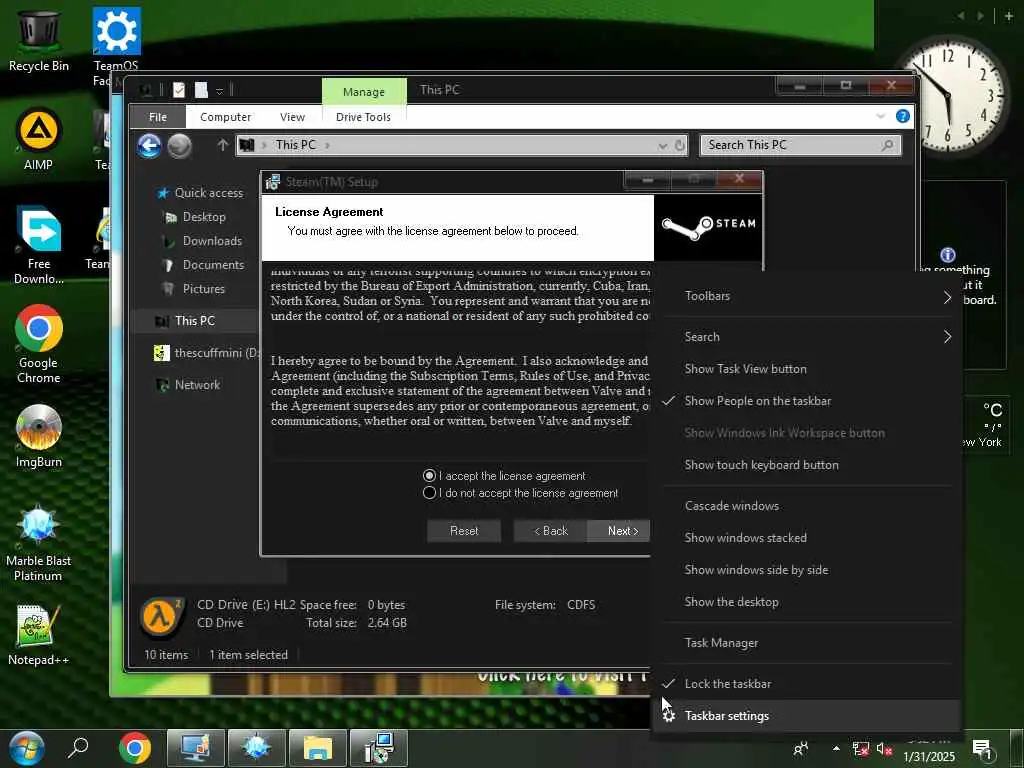Click the volume muted tray icon
Viewport: 1024px width, 768px height.
point(884,749)
